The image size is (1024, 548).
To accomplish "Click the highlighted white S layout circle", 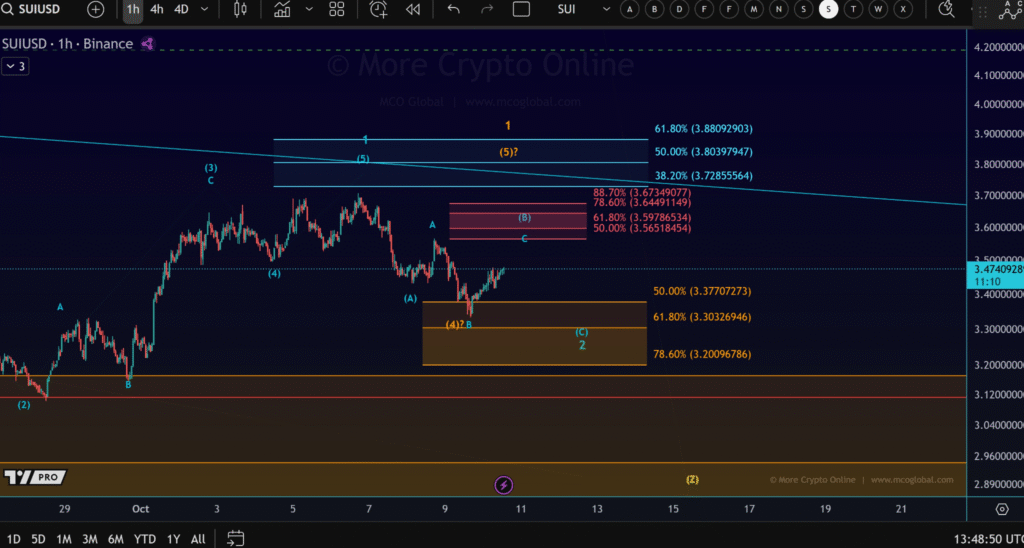I will pyautogui.click(x=828, y=9).
